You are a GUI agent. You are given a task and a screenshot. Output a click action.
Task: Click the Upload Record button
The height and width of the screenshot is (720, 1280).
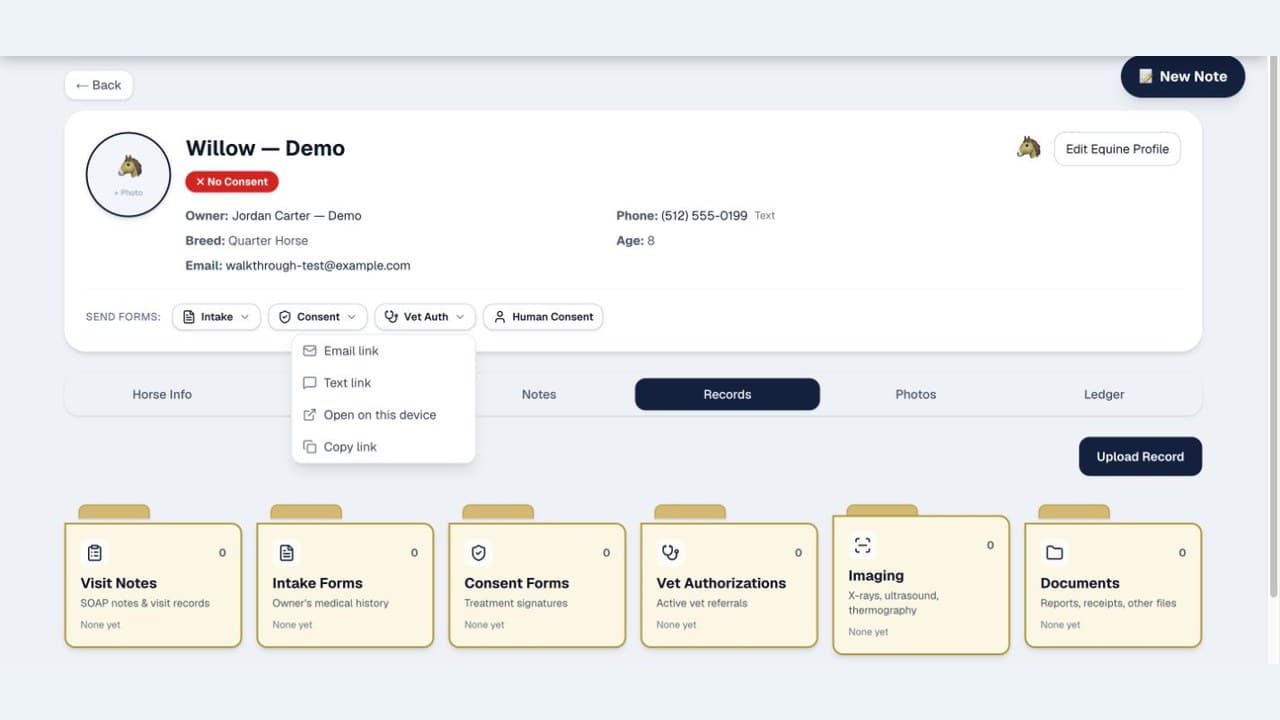coord(1140,456)
